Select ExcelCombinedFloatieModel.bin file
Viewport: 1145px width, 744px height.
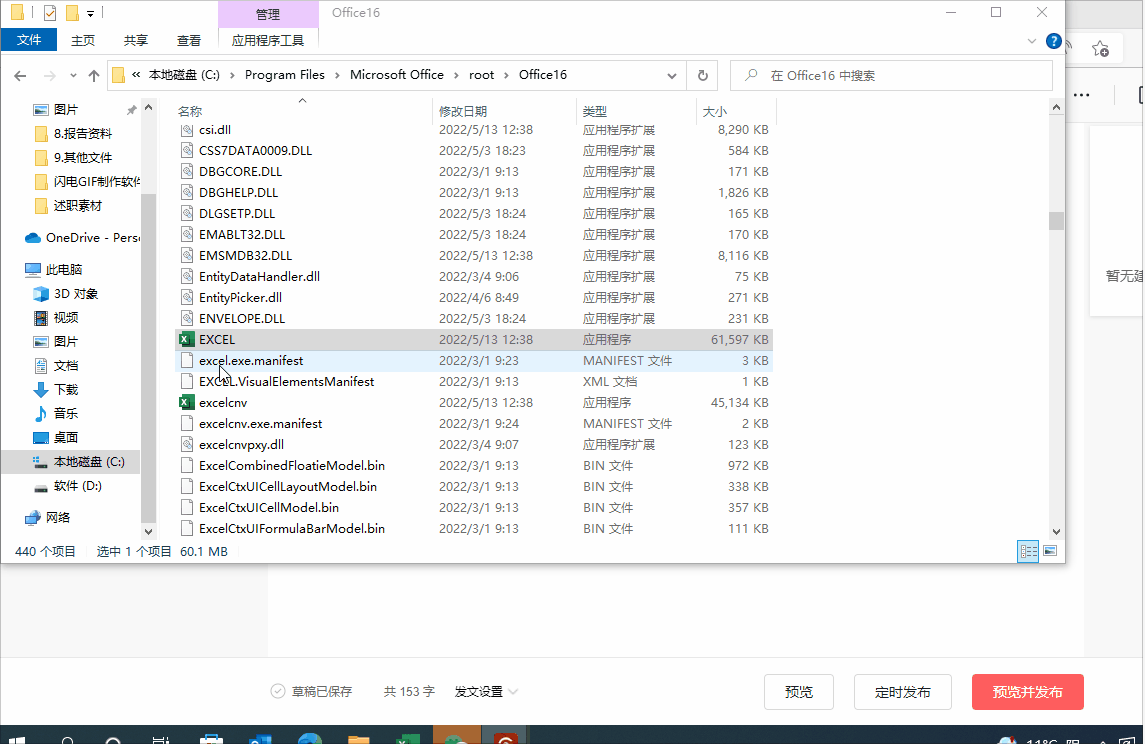point(474,466)
